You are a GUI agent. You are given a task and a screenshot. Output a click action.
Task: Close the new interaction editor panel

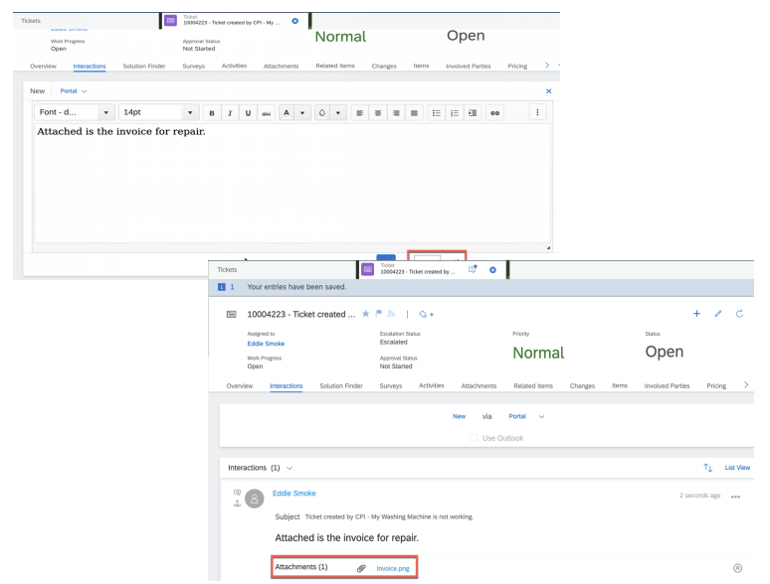tap(549, 91)
